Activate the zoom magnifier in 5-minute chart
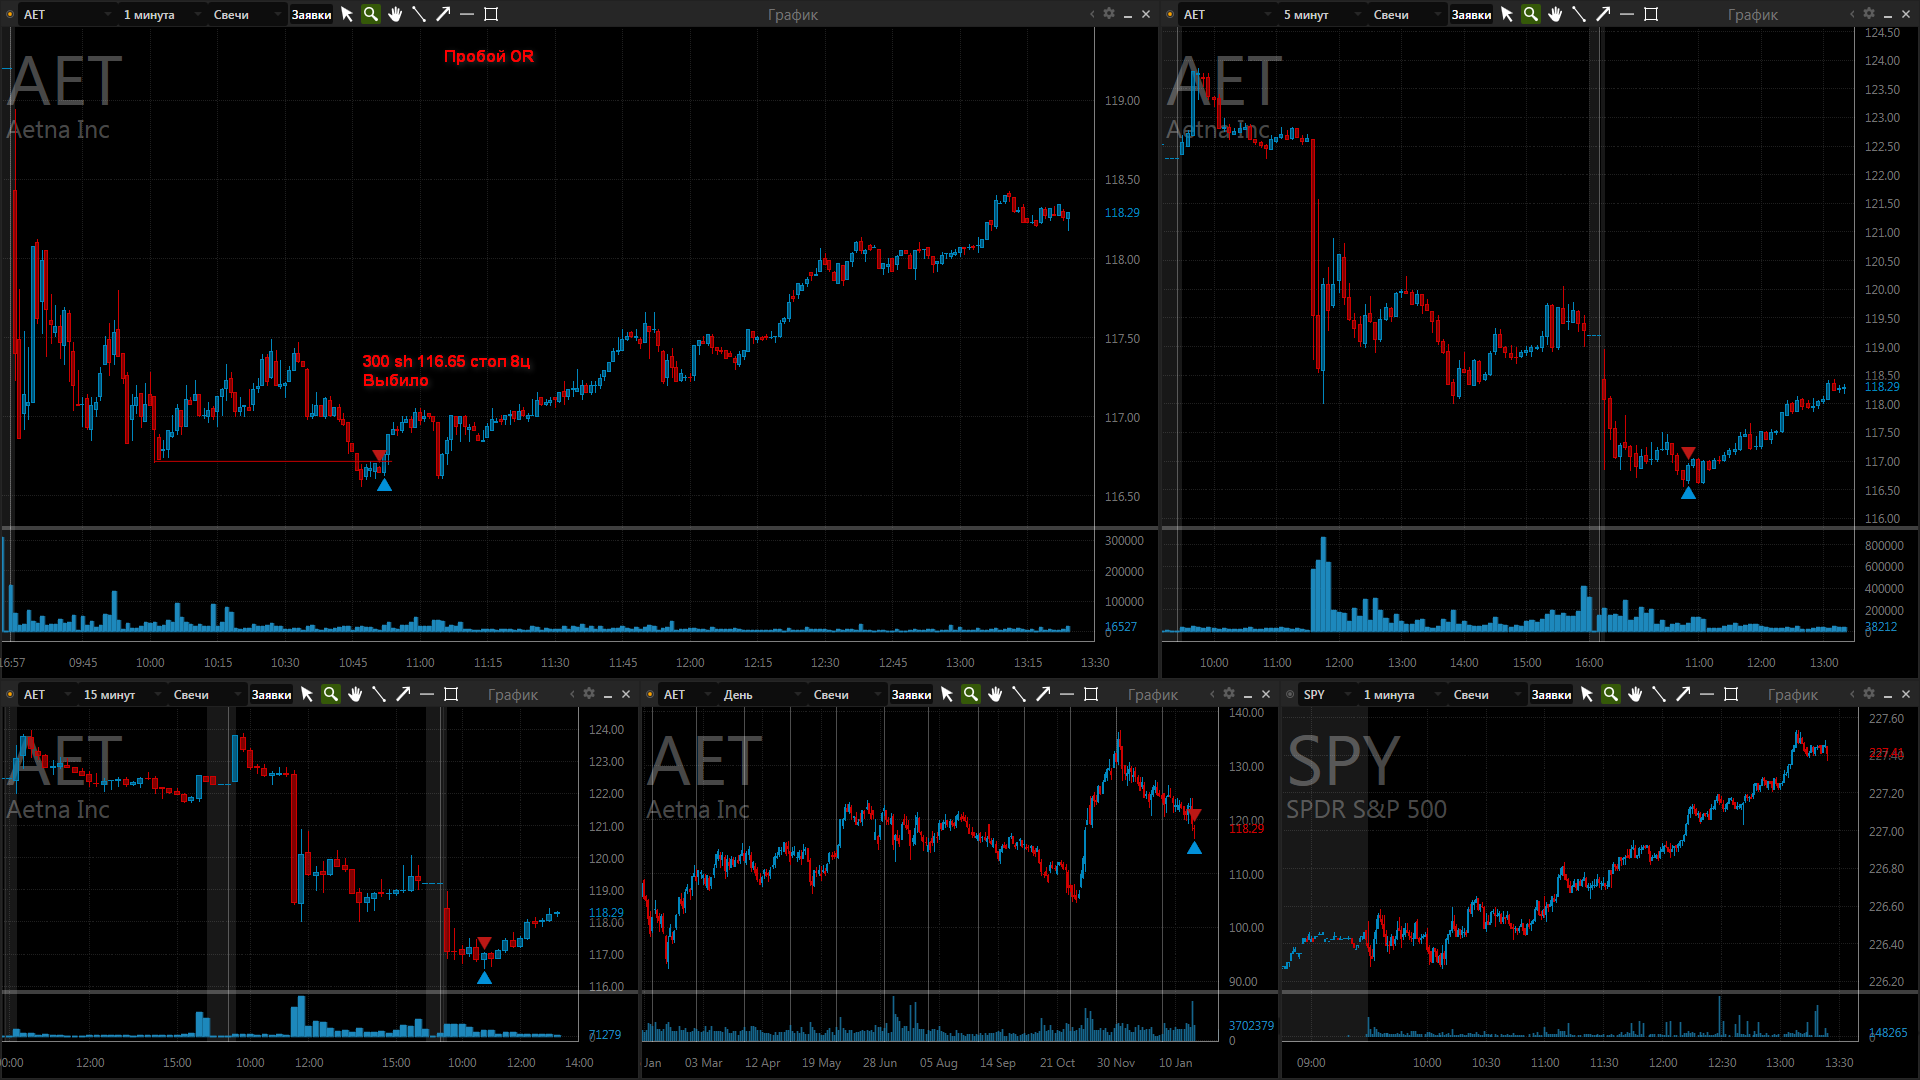Image resolution: width=1920 pixels, height=1080 pixels. [1531, 14]
